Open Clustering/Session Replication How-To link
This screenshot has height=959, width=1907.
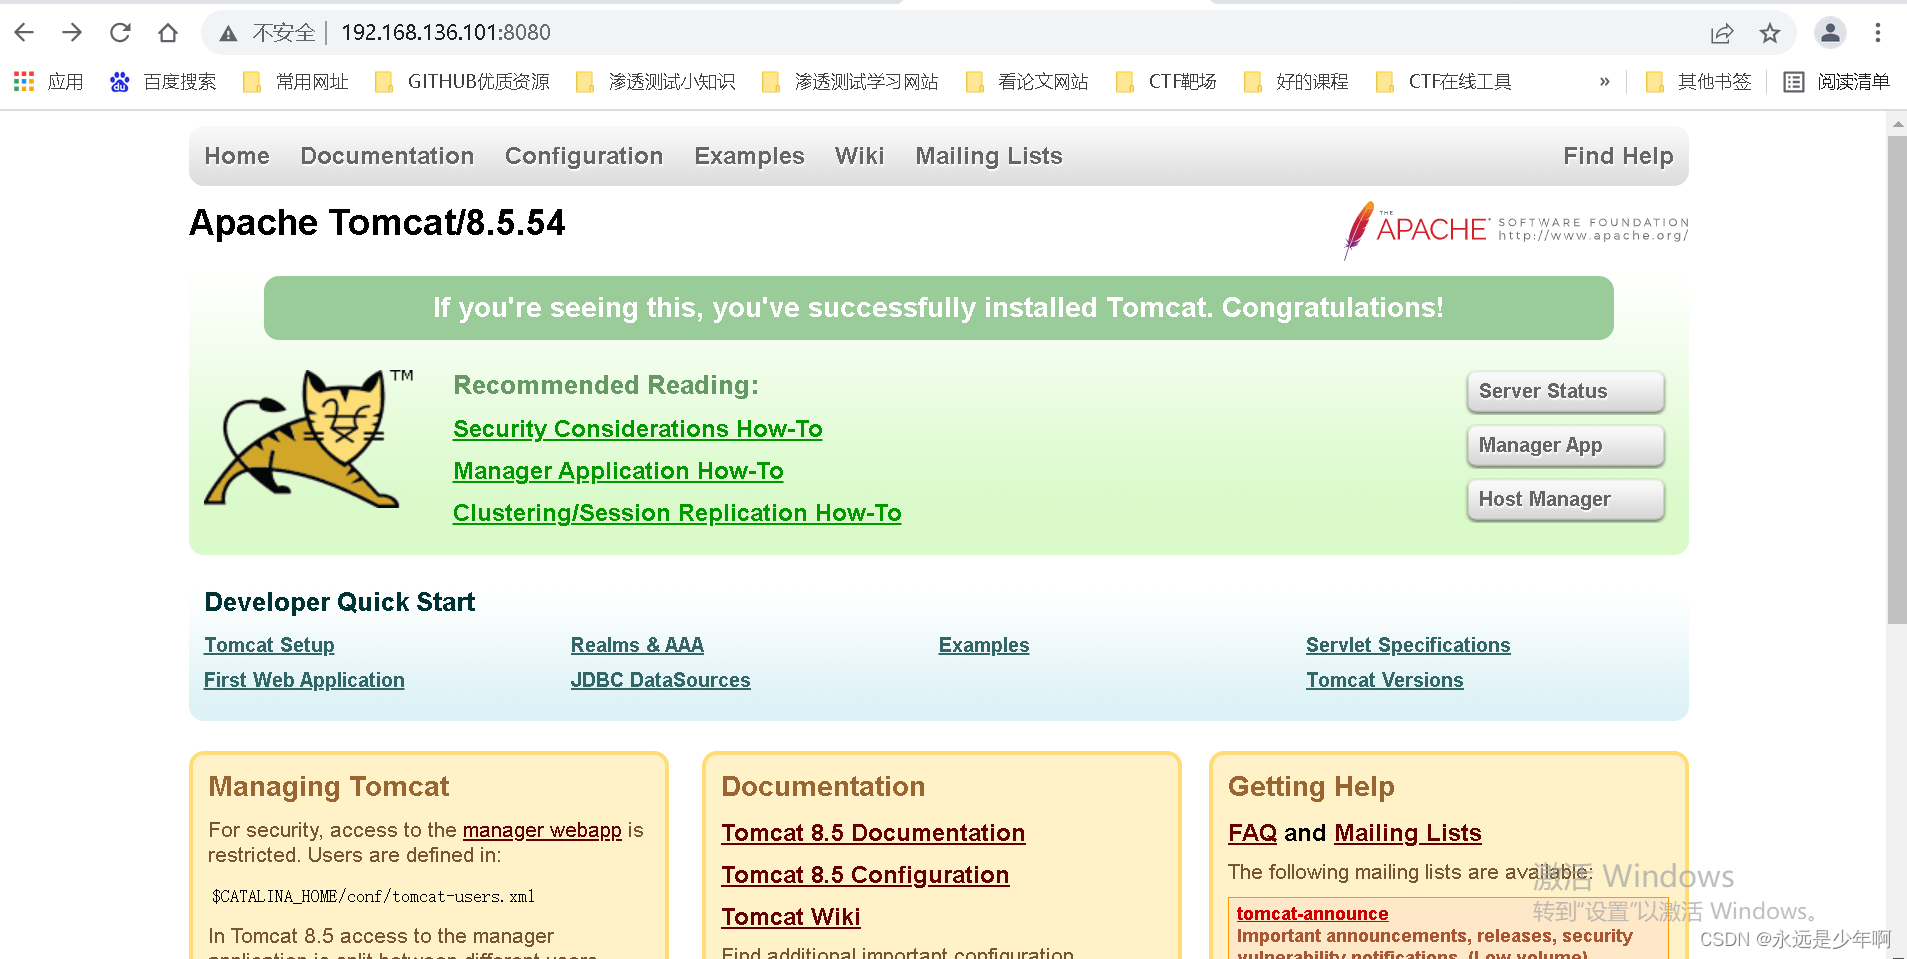677,513
